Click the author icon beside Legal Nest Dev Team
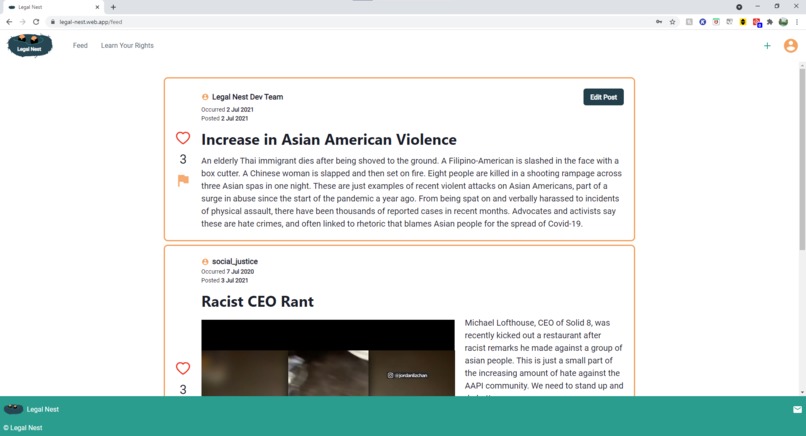Image resolution: width=806 pixels, height=436 pixels. [x=205, y=97]
